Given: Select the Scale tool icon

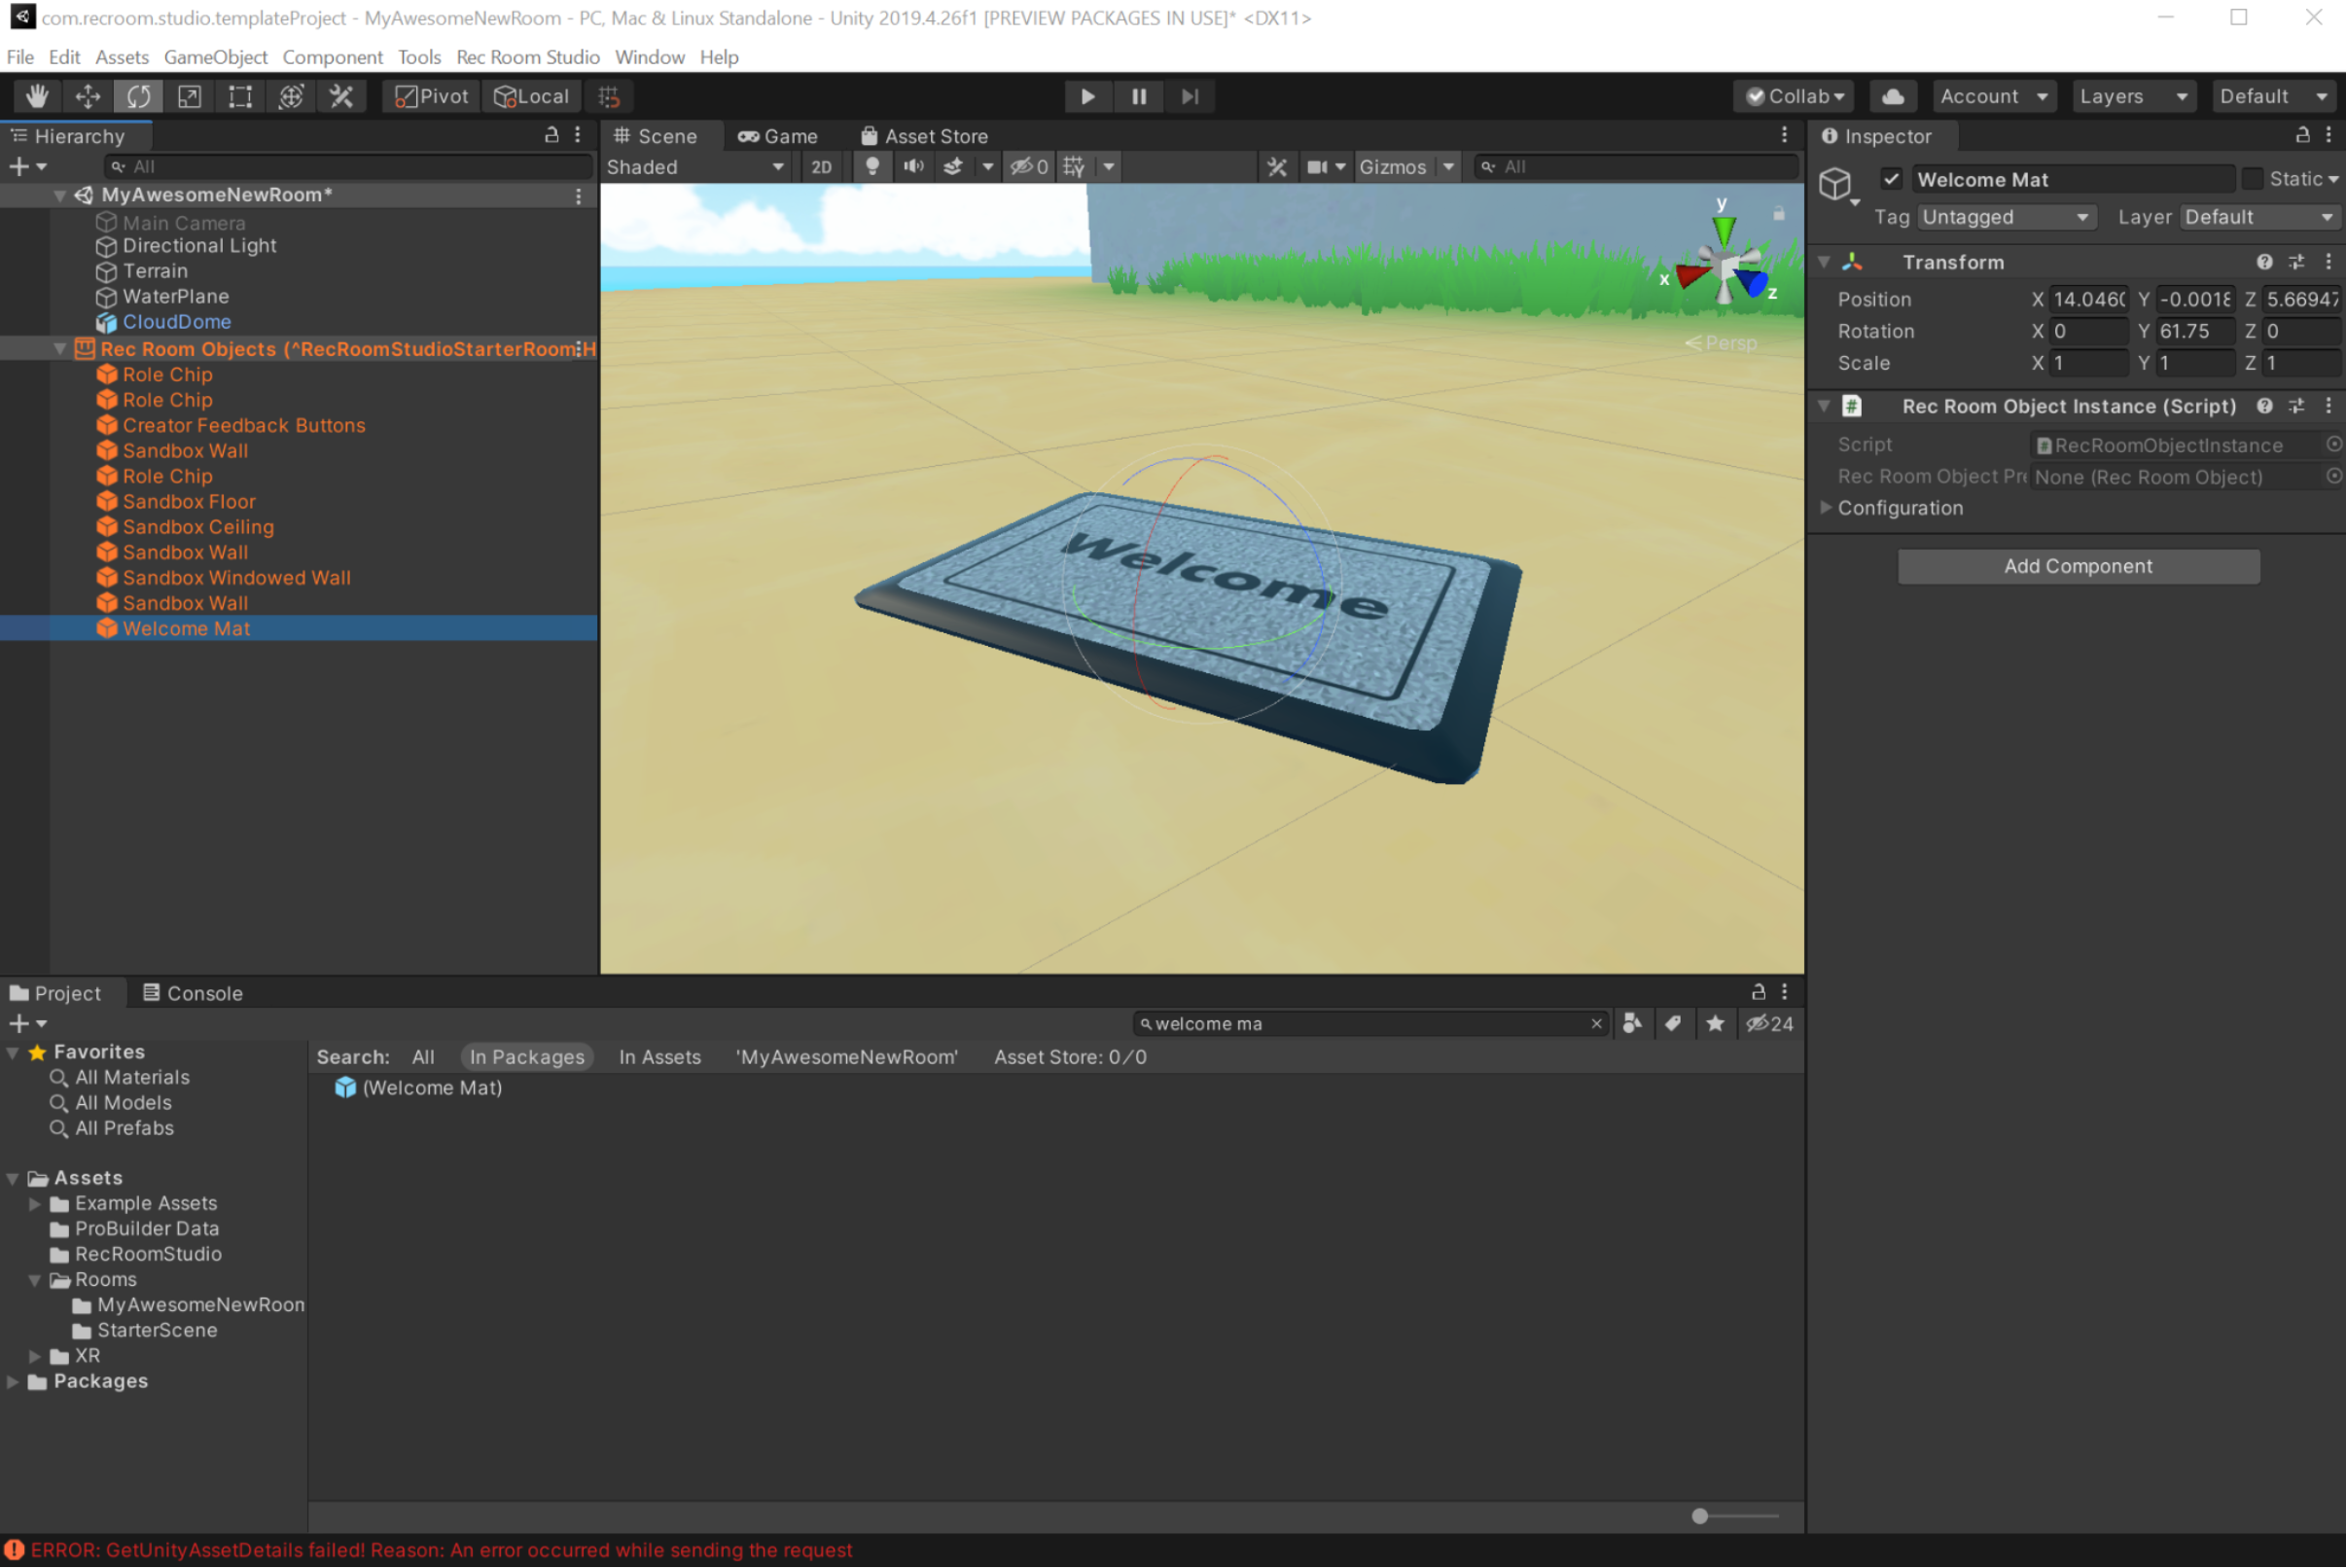Looking at the screenshot, I should click(x=189, y=96).
